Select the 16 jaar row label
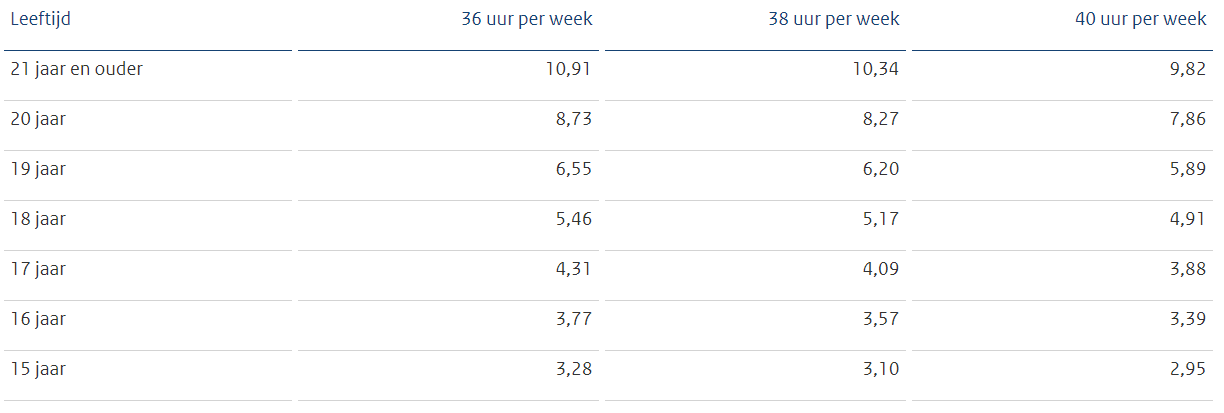Viewport: 1224px width, 413px height. pos(38,319)
